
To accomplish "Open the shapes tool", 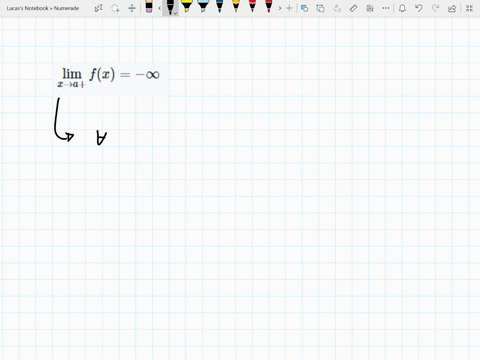I will pos(304,8).
